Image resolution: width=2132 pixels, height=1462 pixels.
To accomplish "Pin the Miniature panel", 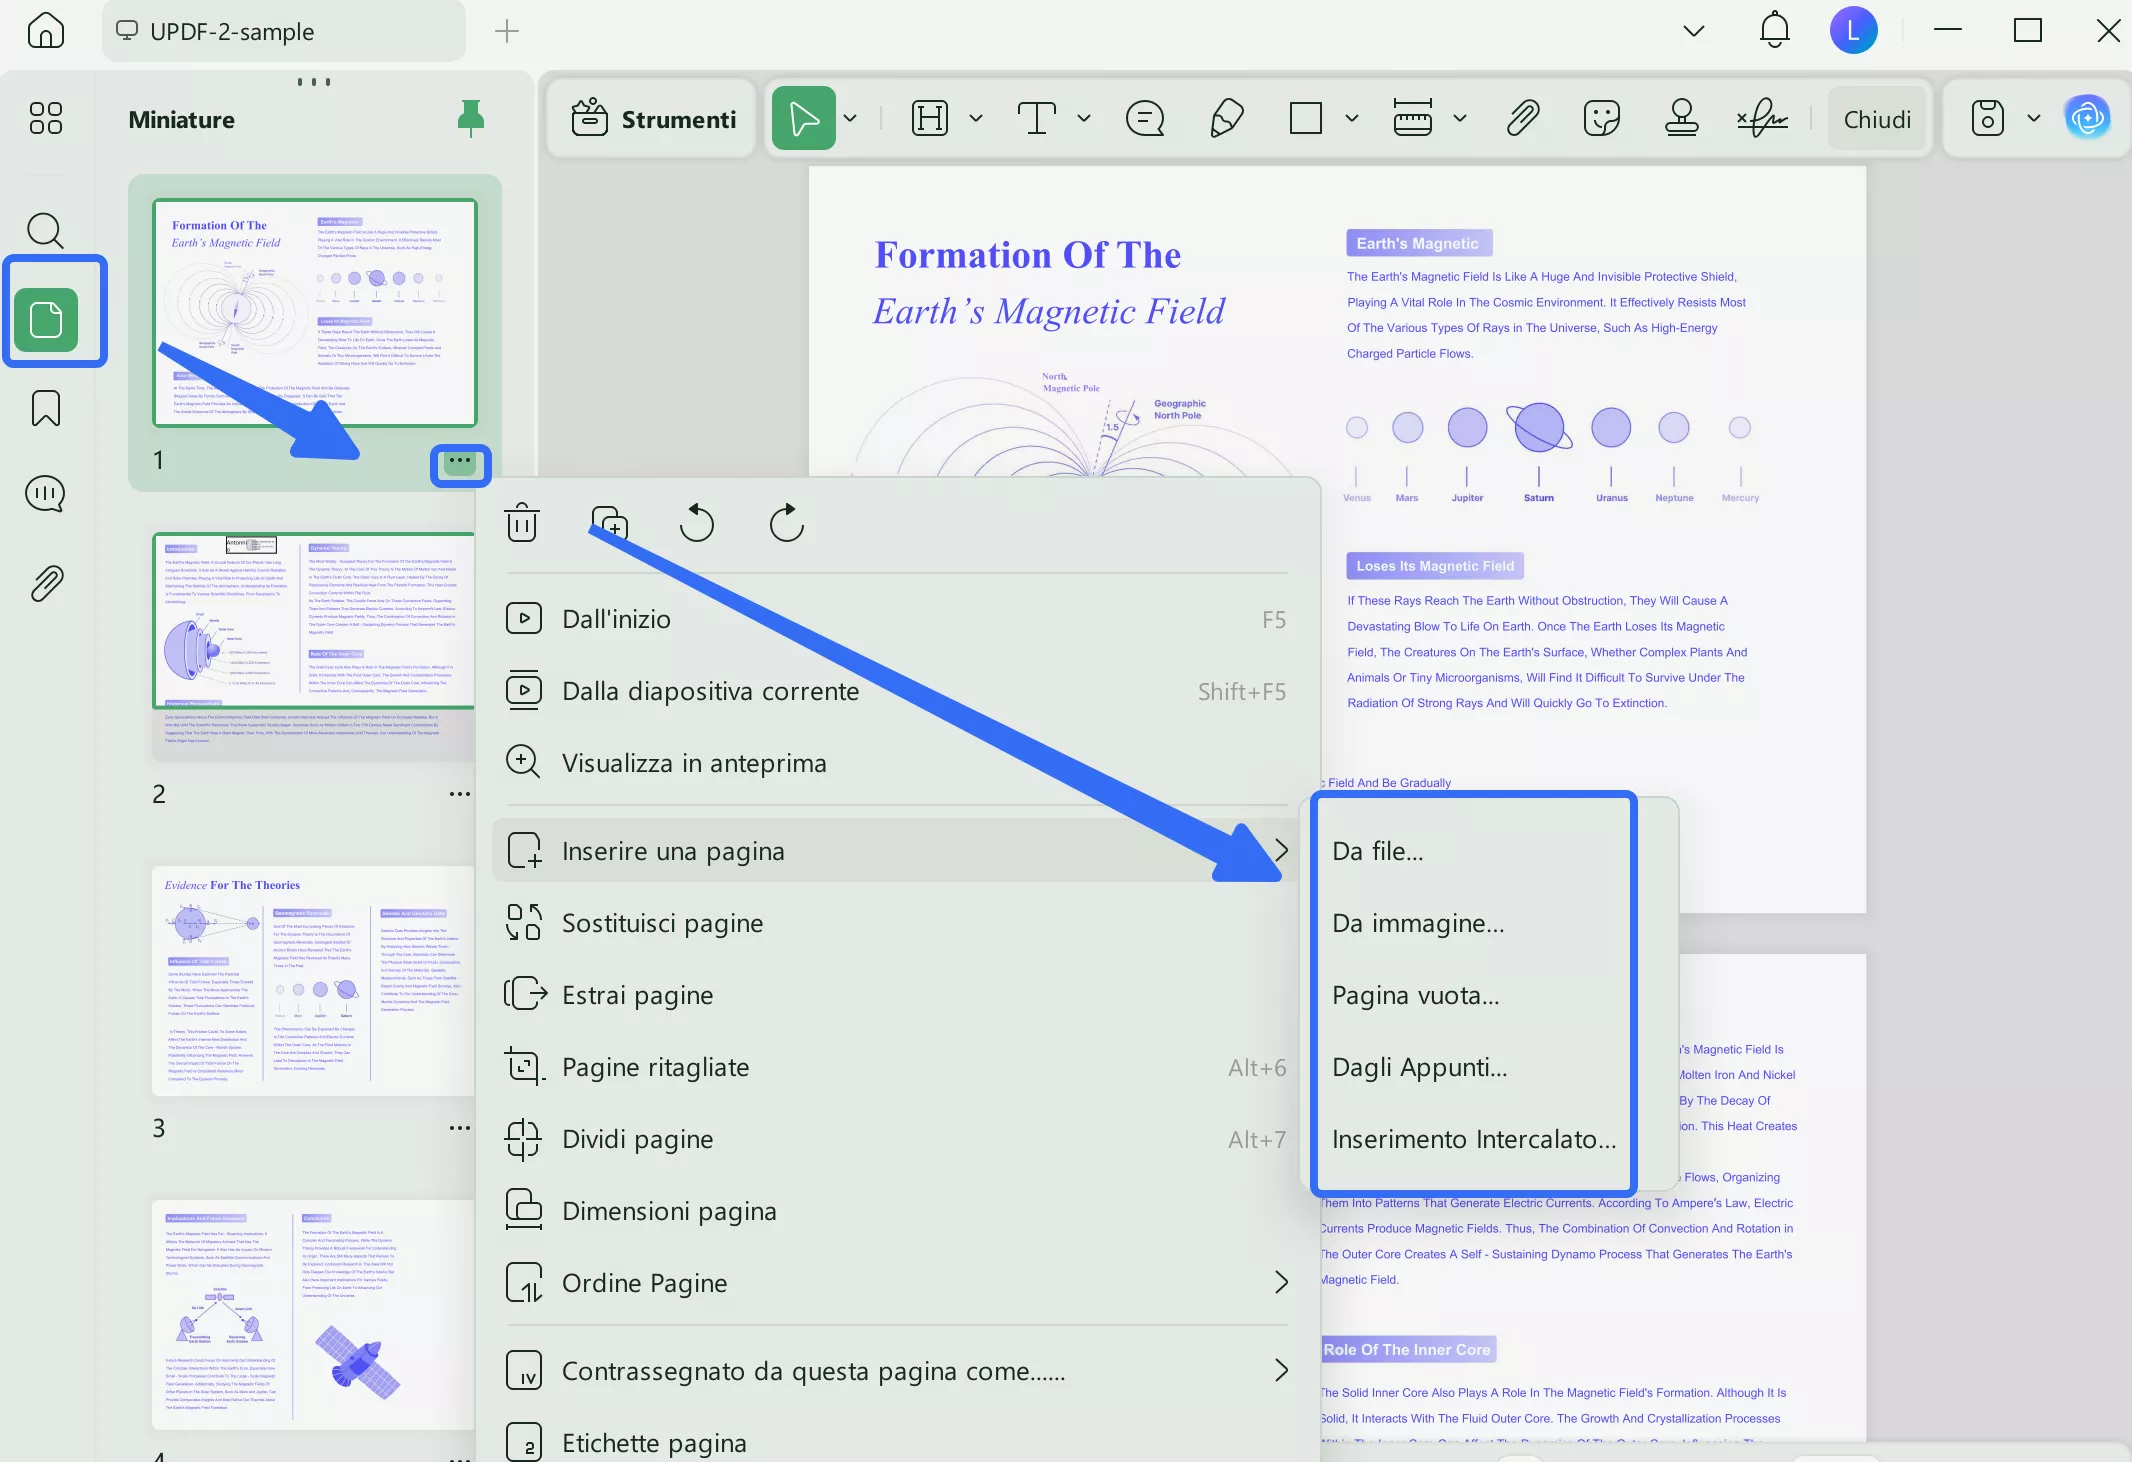I will [469, 118].
